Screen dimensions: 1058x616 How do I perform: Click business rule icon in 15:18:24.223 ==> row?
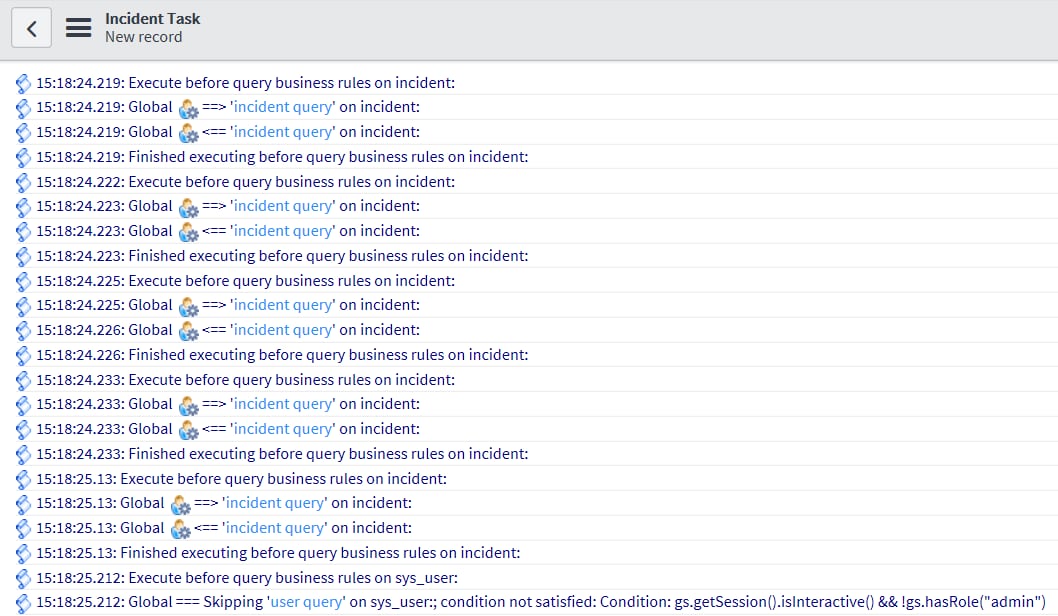click(x=189, y=208)
